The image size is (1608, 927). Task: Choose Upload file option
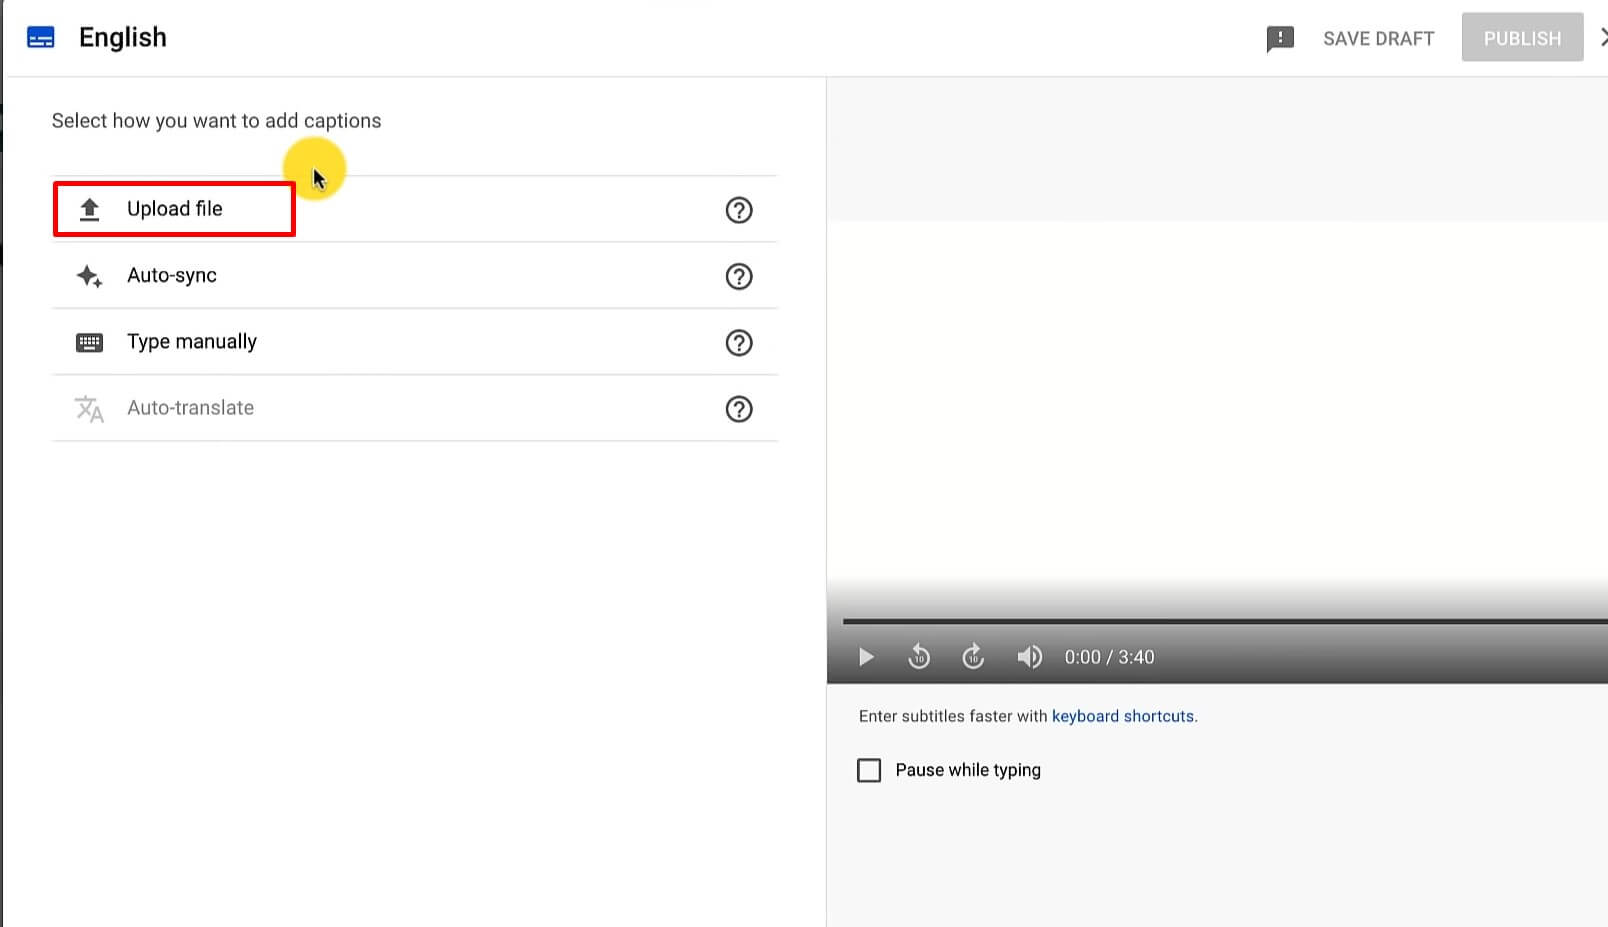[x=414, y=209]
